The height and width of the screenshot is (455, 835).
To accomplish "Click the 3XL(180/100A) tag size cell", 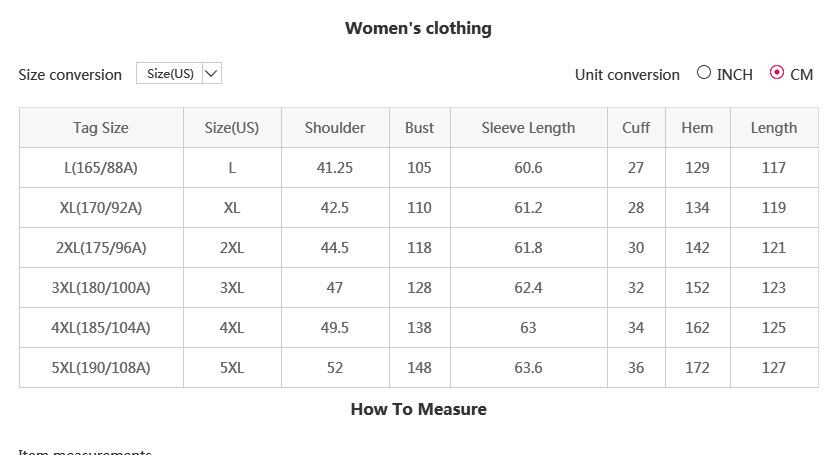I will tap(101, 288).
